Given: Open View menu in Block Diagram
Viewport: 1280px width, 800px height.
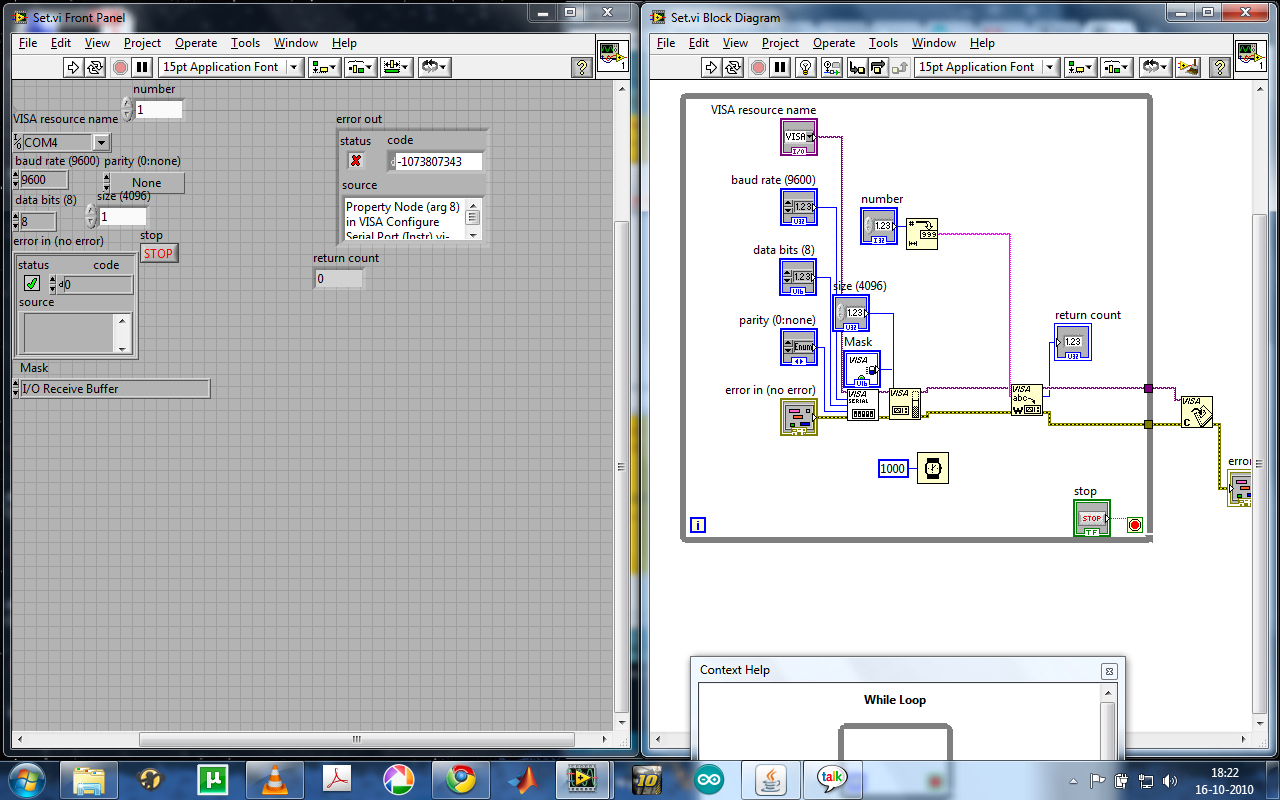Looking at the screenshot, I should (x=735, y=43).
